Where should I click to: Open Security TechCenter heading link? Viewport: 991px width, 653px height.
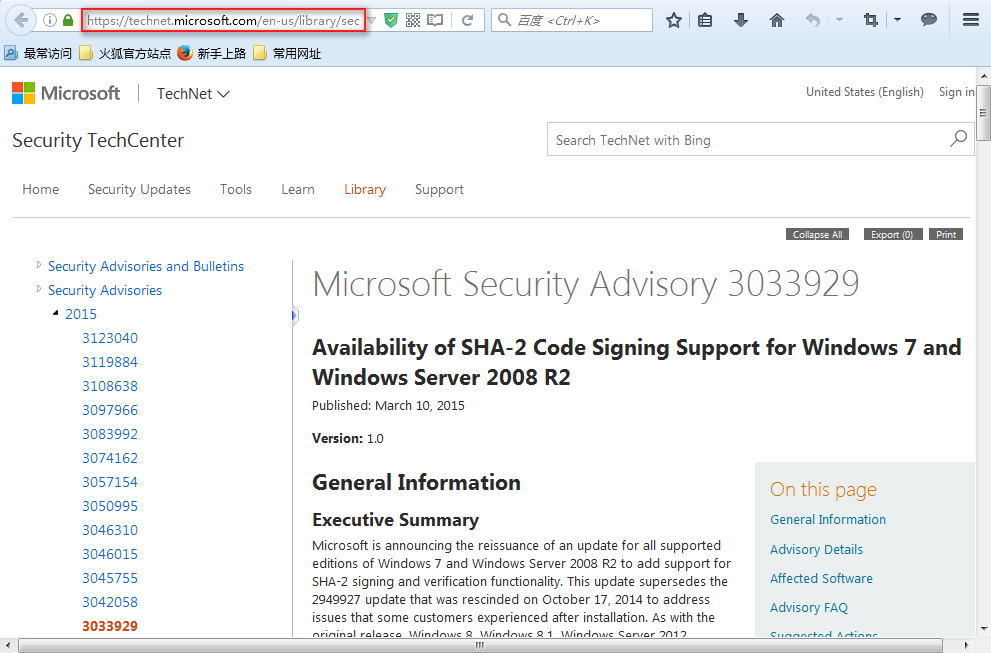98,140
